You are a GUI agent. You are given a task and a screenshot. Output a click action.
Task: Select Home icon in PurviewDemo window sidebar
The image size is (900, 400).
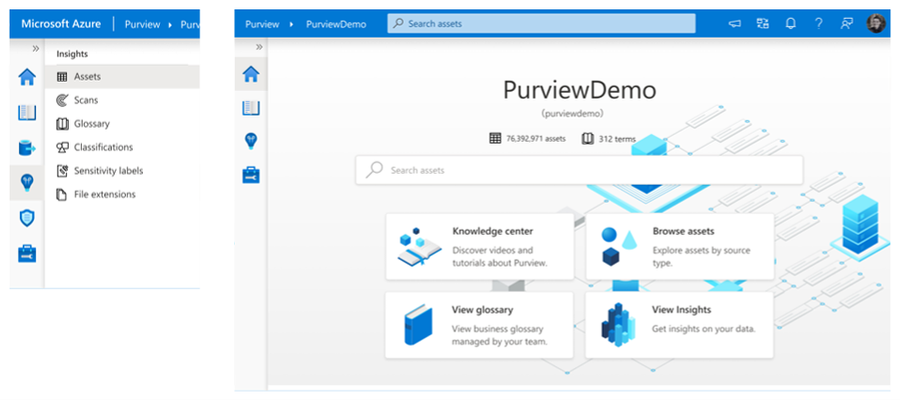coord(251,74)
